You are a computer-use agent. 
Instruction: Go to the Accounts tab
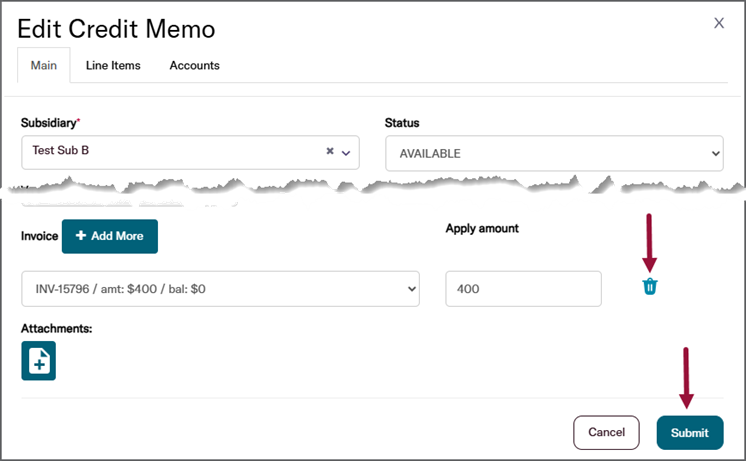(x=194, y=66)
